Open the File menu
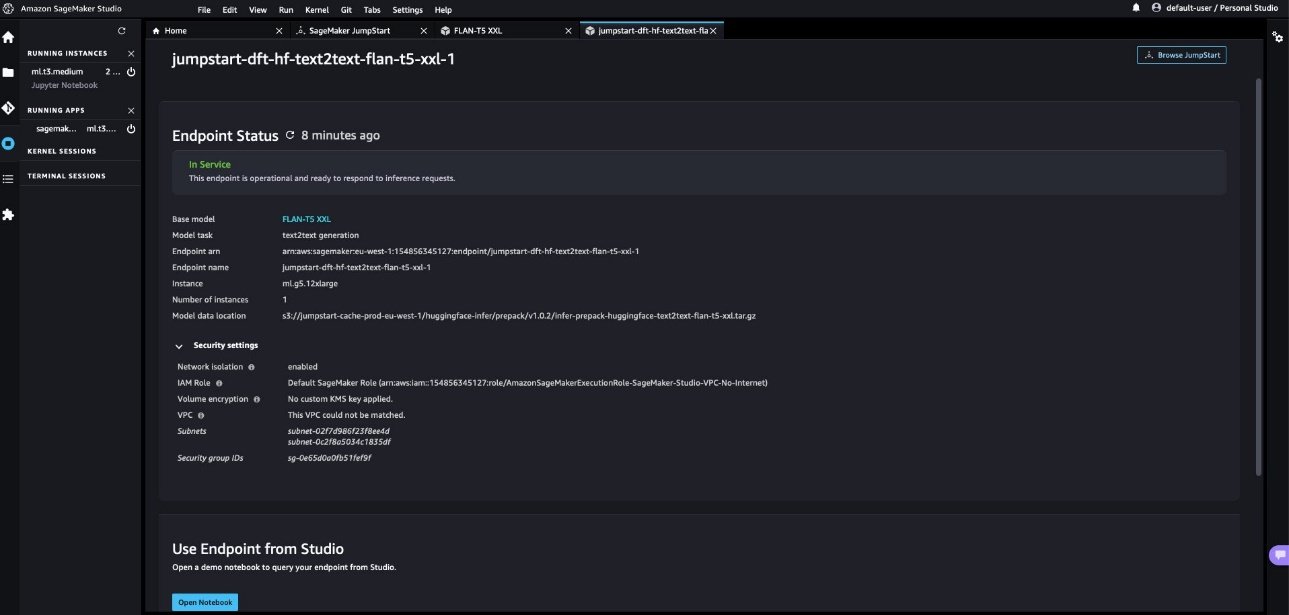 (204, 9)
